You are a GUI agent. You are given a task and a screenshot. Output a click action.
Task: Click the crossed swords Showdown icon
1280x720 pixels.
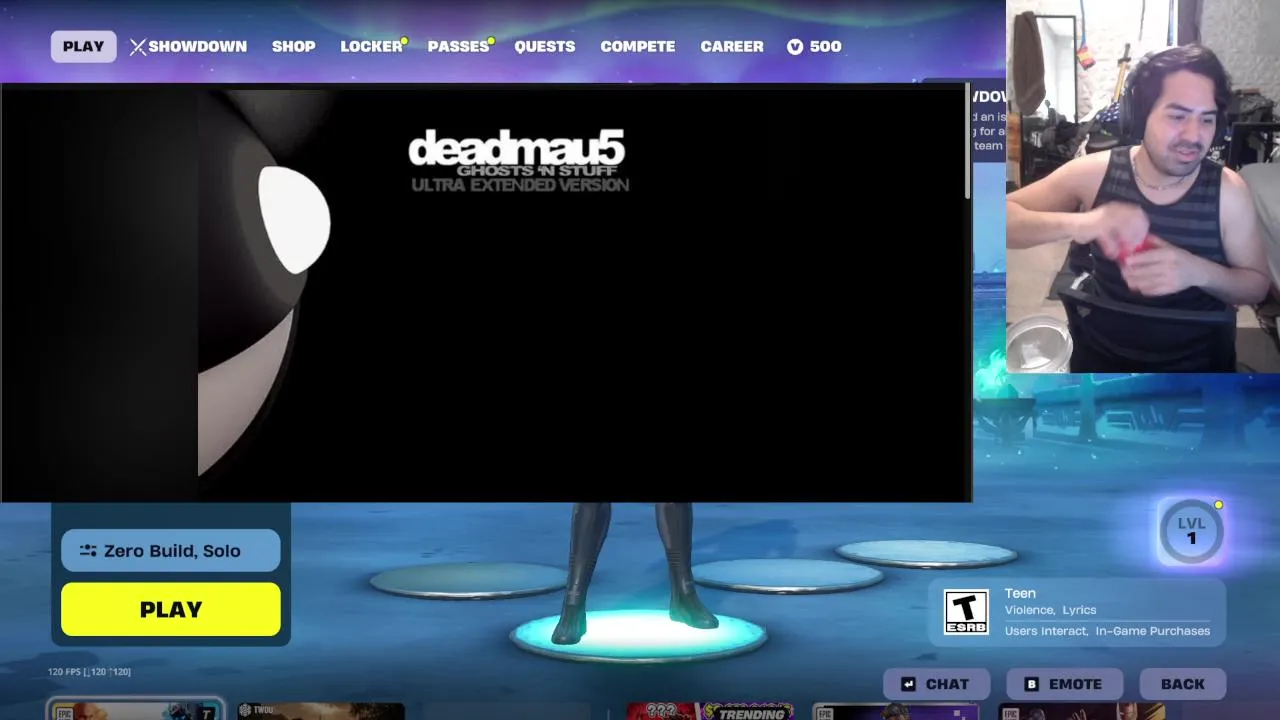[138, 47]
